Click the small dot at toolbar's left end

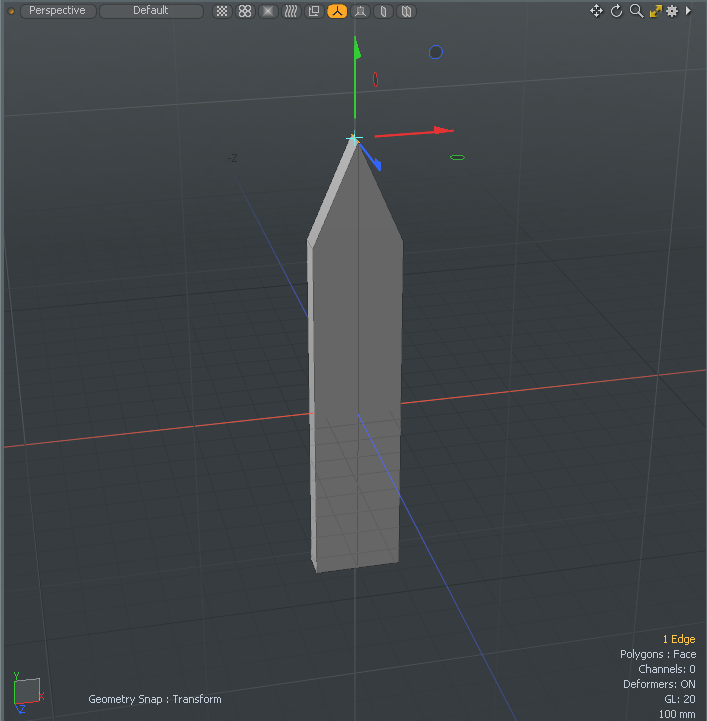point(11,11)
